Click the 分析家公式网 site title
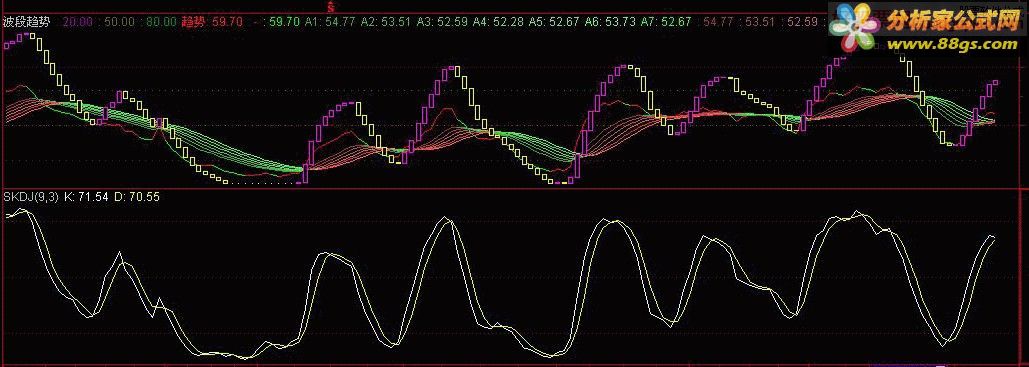Image resolution: width=1029 pixels, height=367 pixels. [952, 21]
